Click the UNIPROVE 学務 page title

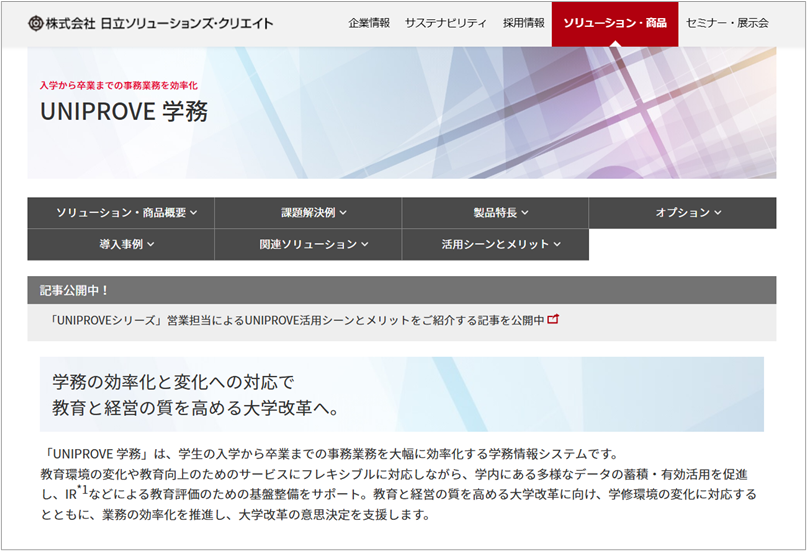(124, 111)
